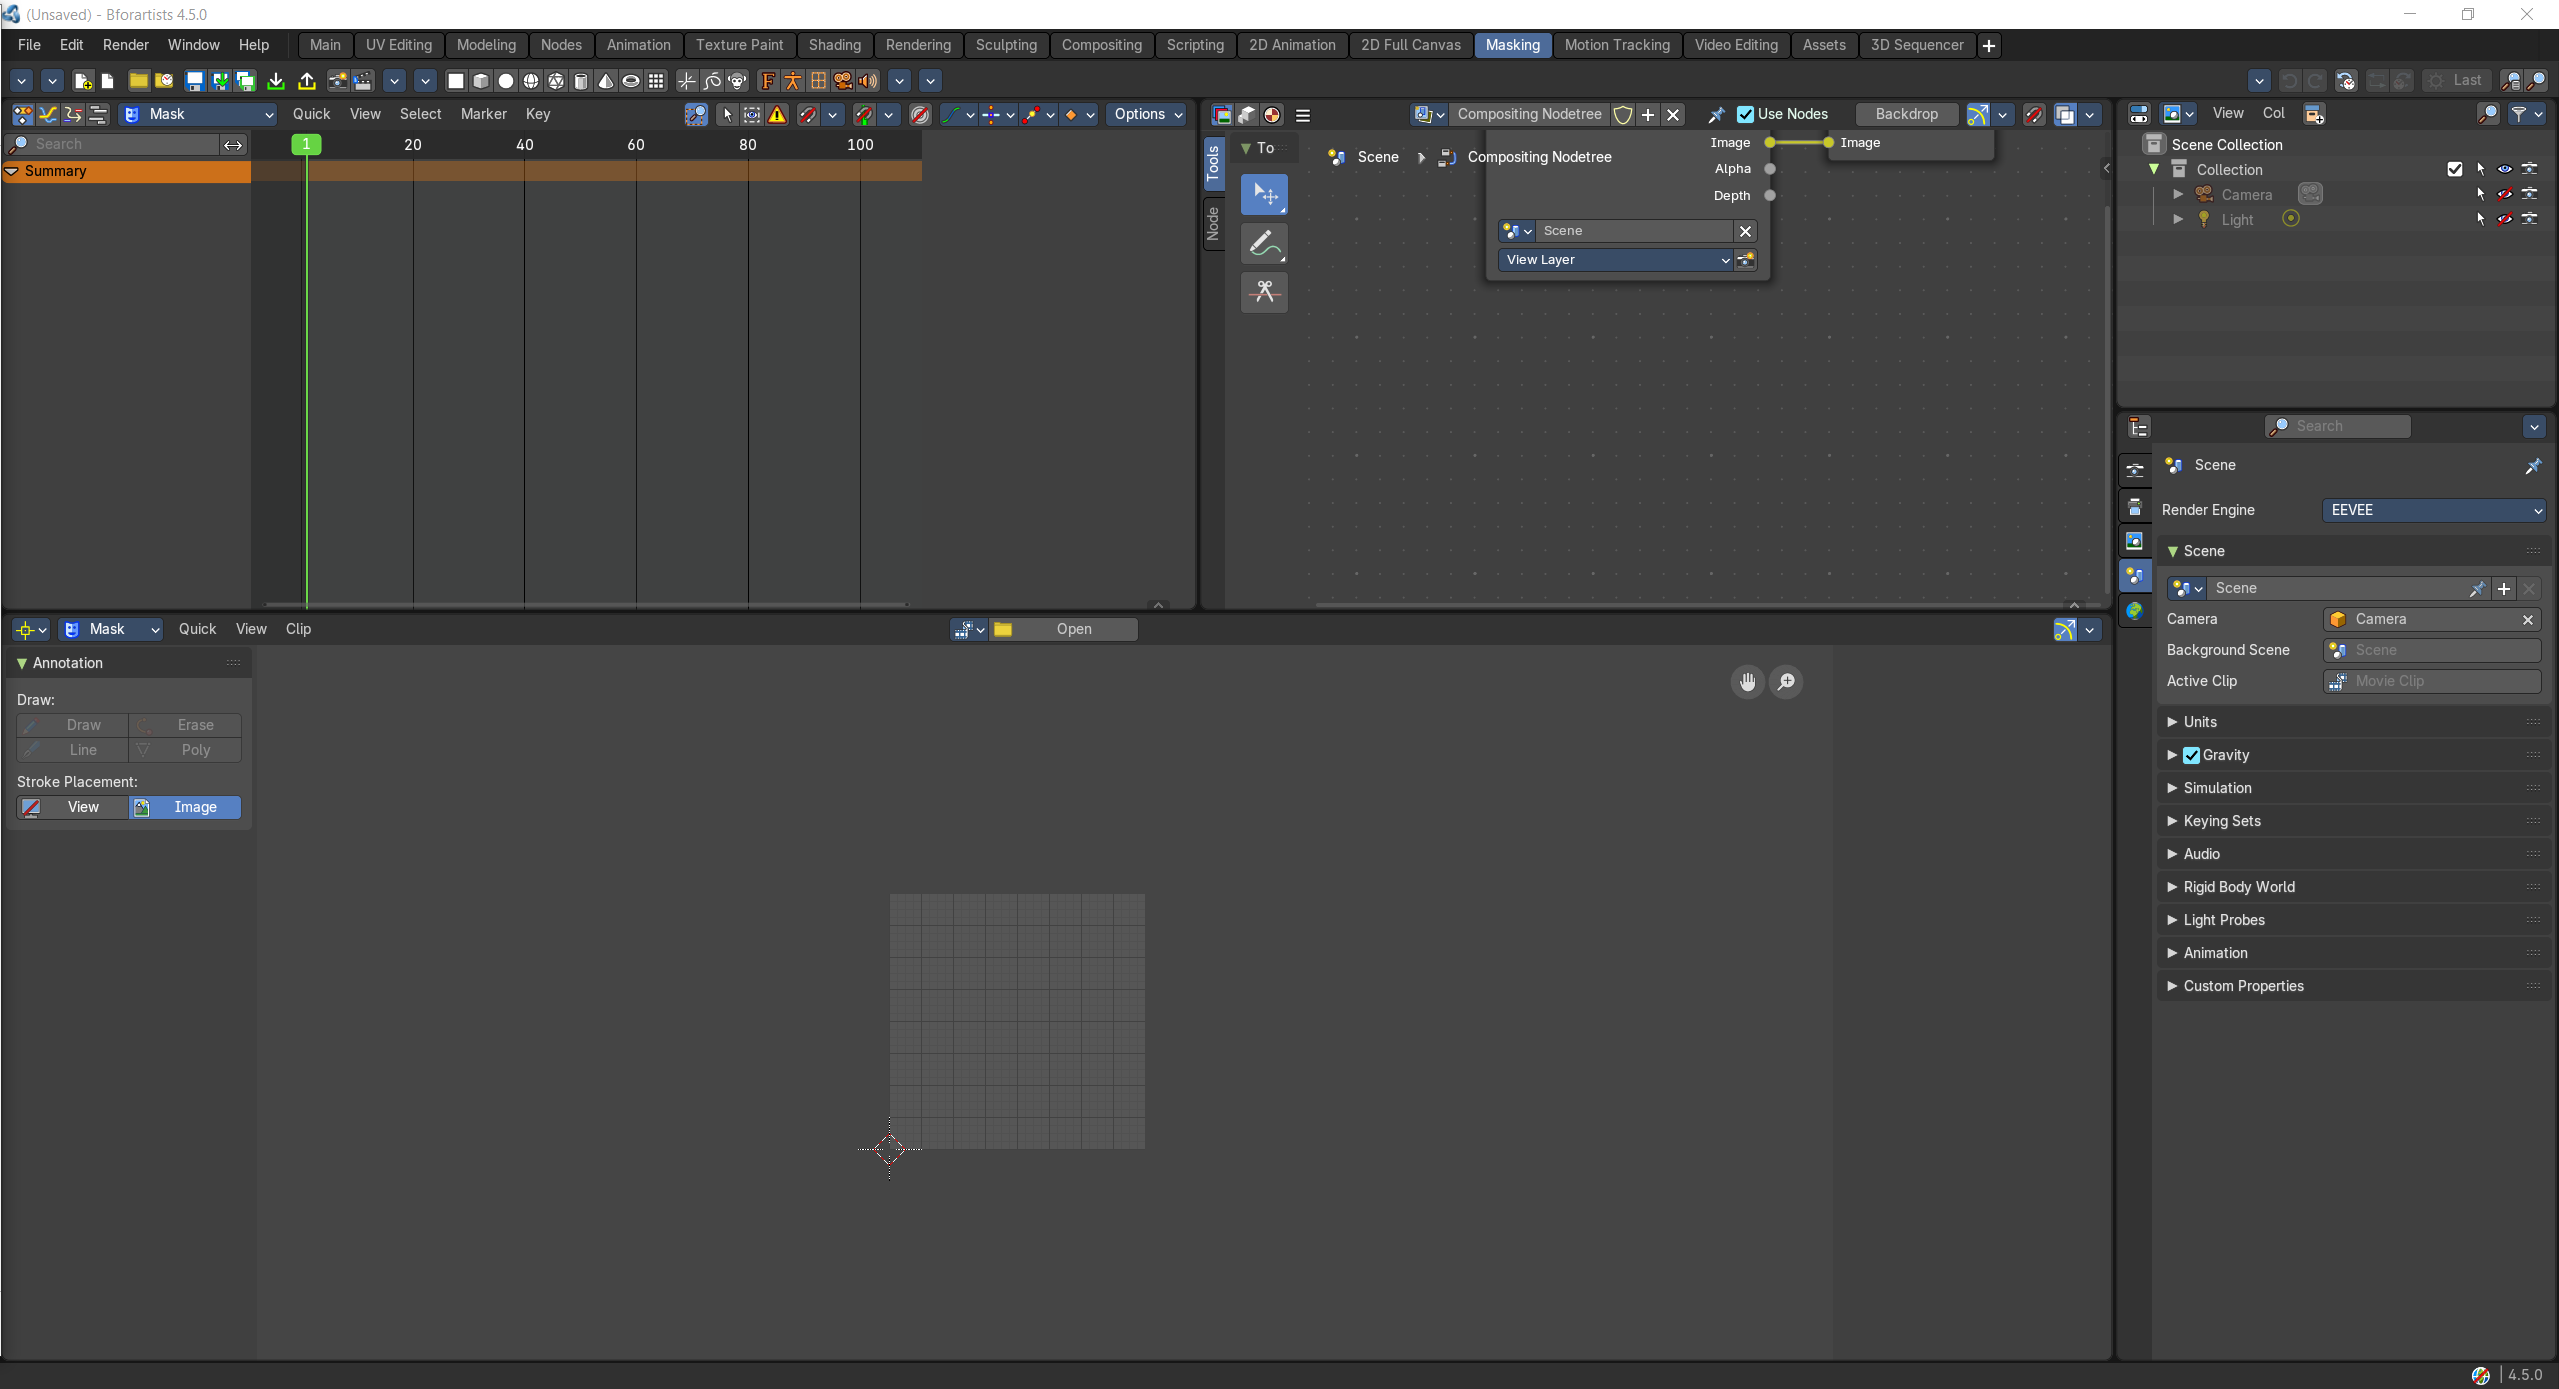Open the Render menu
The width and height of the screenshot is (2559, 1389).
click(x=125, y=45)
